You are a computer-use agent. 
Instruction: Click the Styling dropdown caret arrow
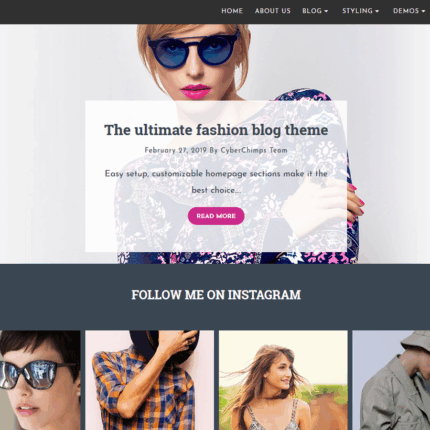click(x=377, y=11)
